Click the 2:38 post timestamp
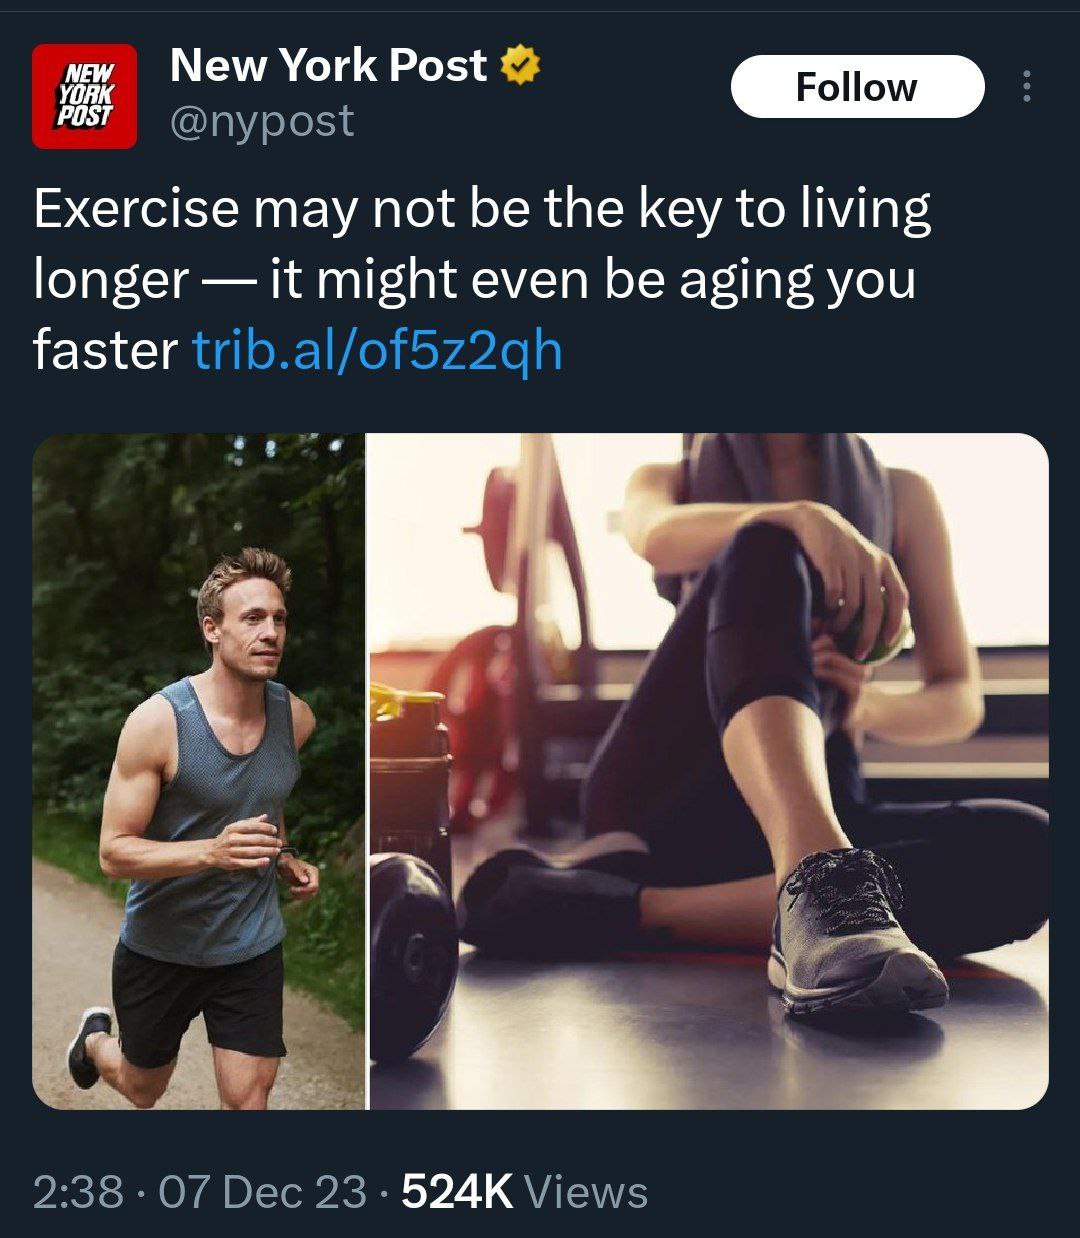The height and width of the screenshot is (1238, 1080). (x=78, y=1192)
